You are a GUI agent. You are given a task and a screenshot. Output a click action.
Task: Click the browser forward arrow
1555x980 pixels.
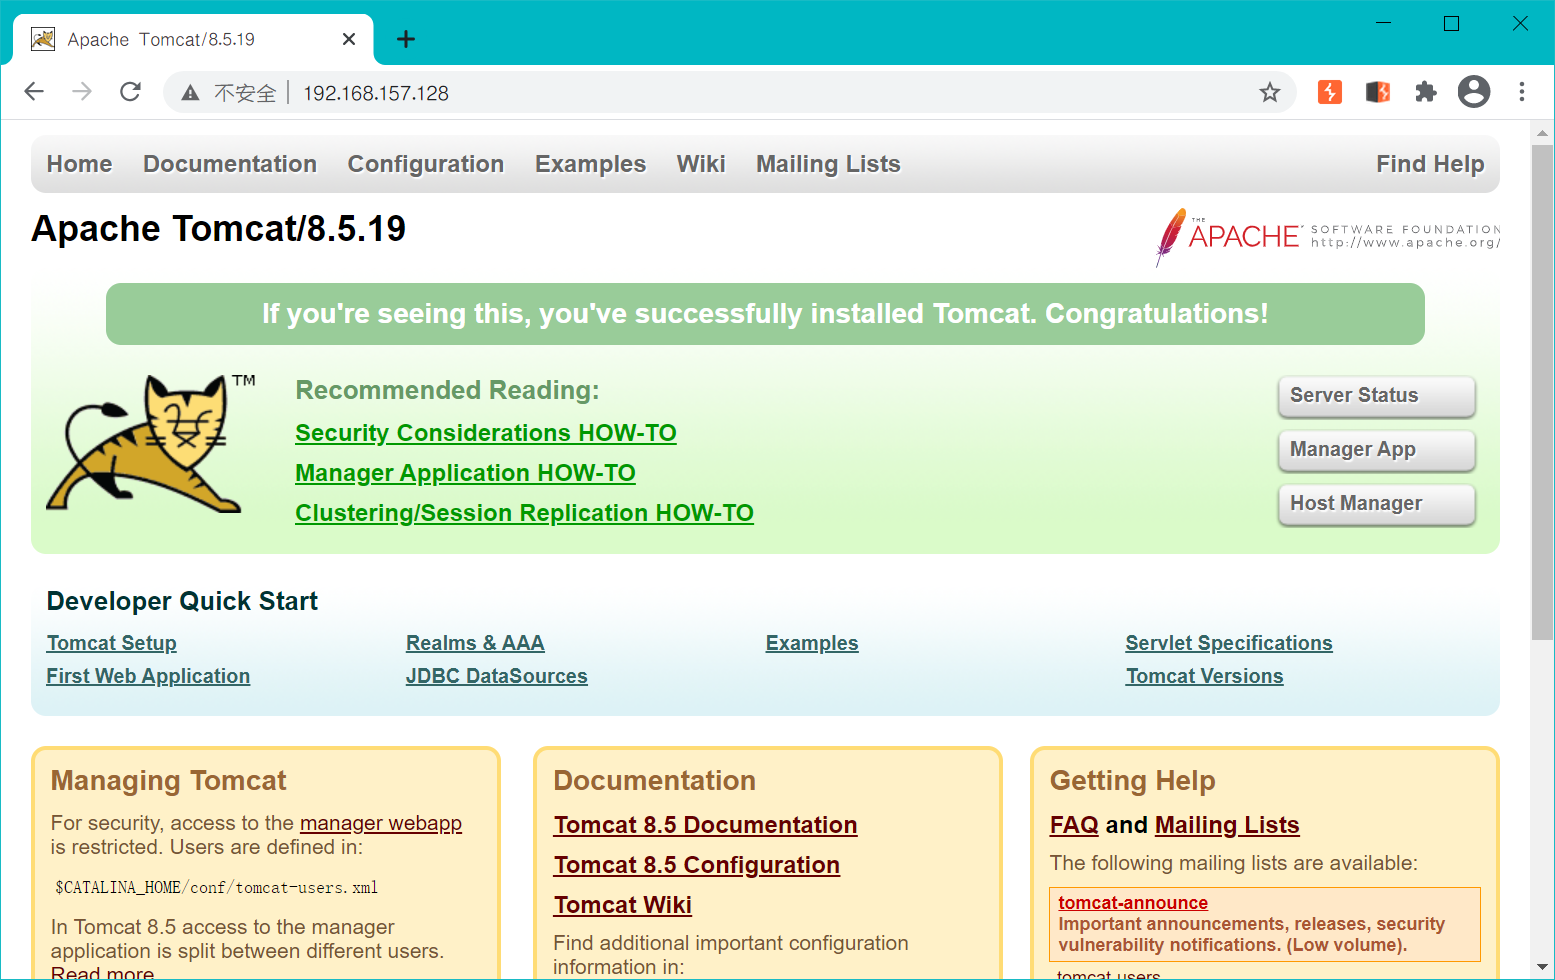pos(82,92)
